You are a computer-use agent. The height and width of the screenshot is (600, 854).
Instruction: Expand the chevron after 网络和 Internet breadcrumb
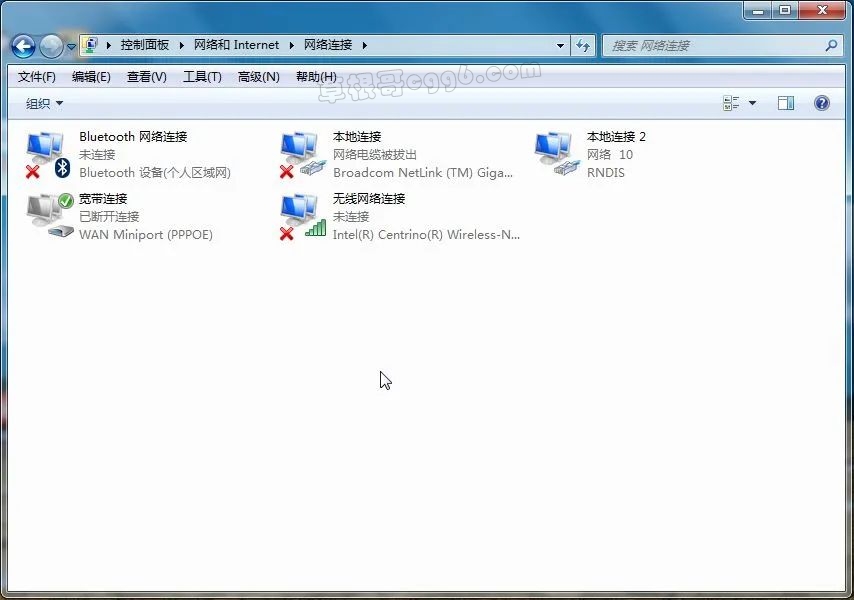click(x=291, y=45)
